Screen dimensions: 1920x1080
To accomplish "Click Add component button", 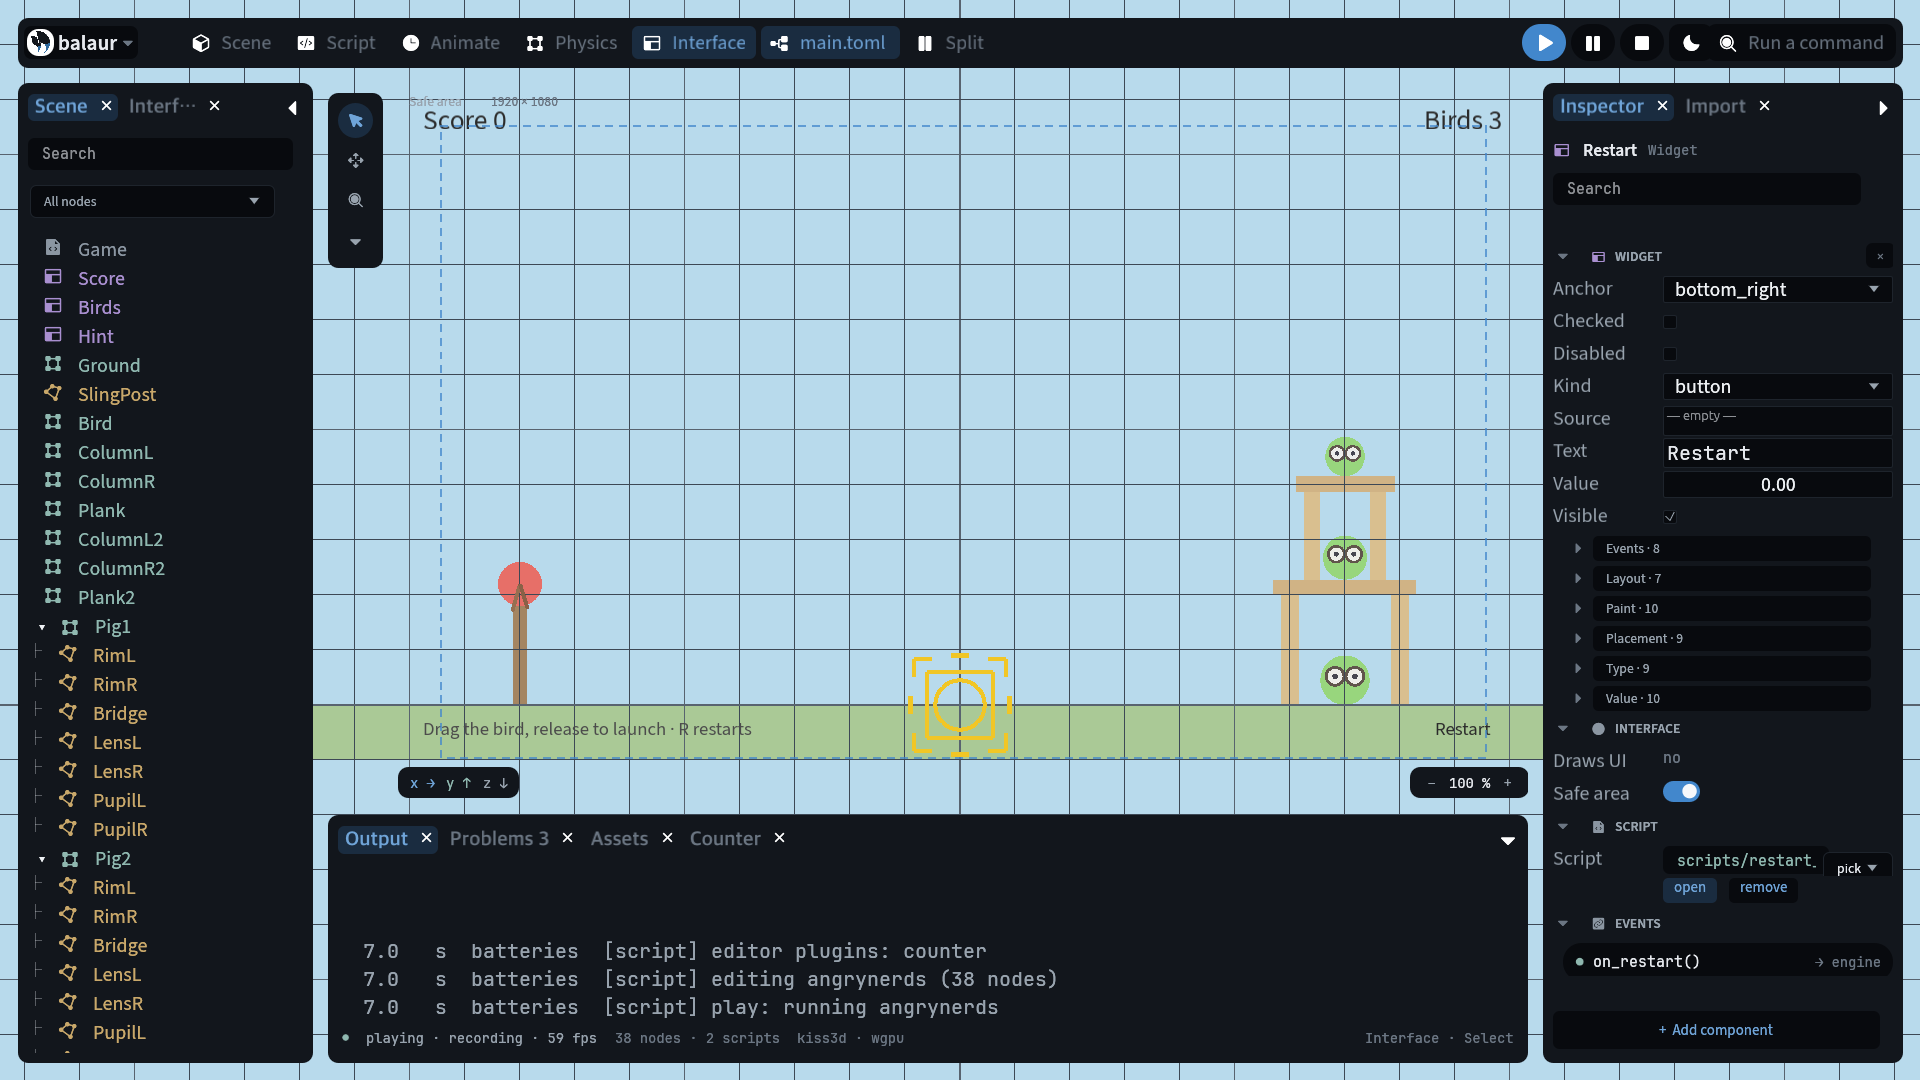I will tap(1716, 1030).
